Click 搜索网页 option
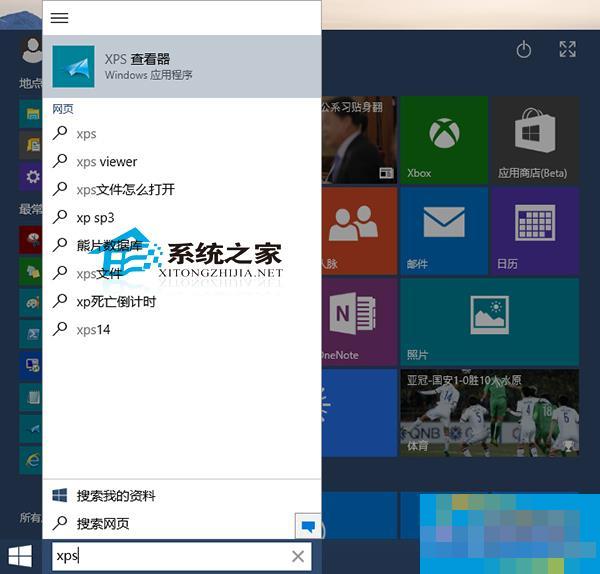 [168, 523]
